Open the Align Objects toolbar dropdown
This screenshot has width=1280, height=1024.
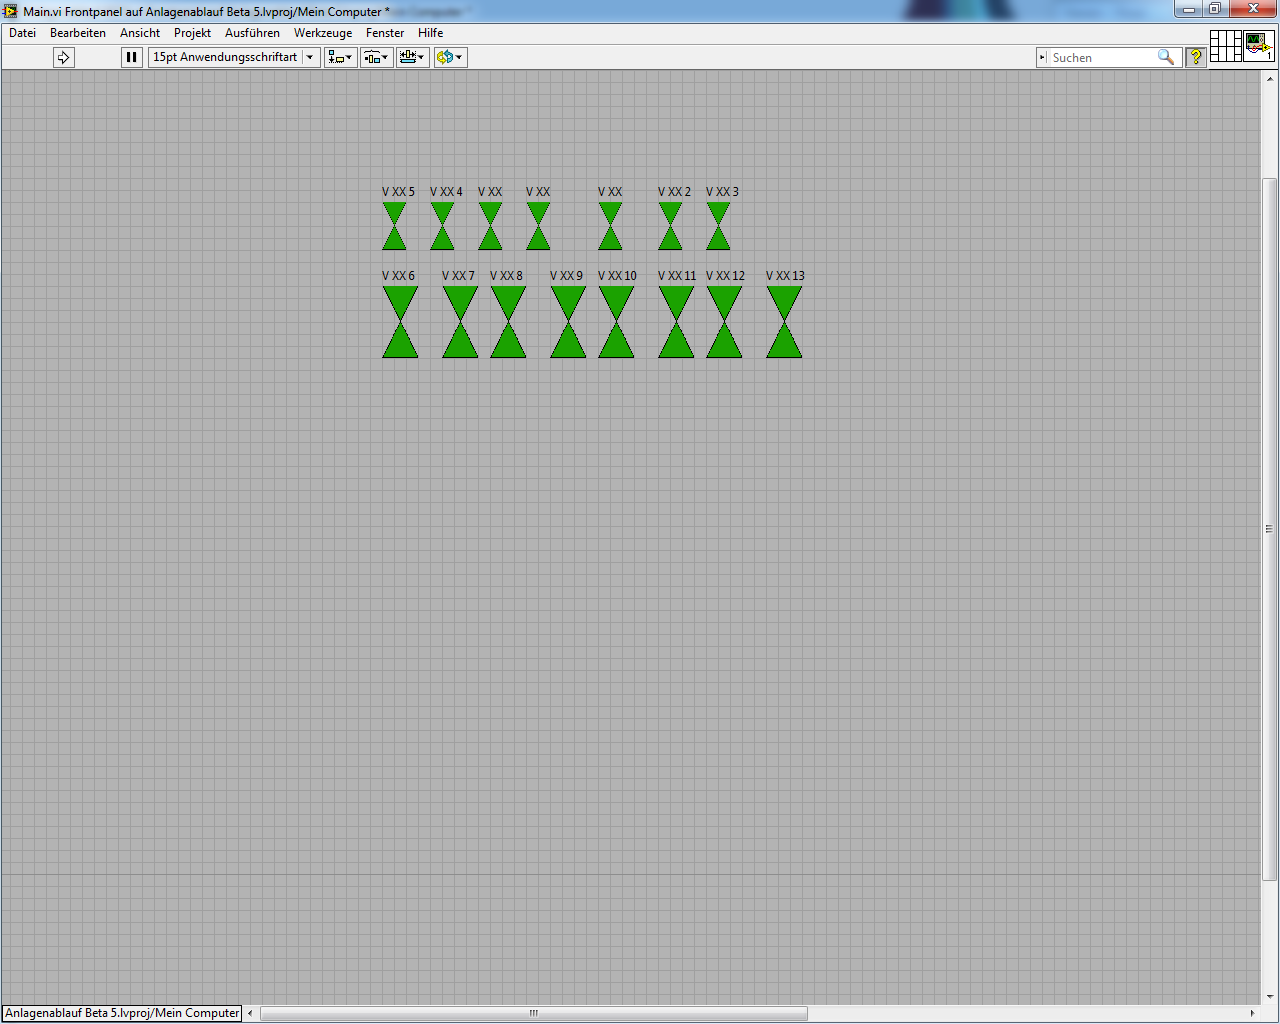[341, 57]
